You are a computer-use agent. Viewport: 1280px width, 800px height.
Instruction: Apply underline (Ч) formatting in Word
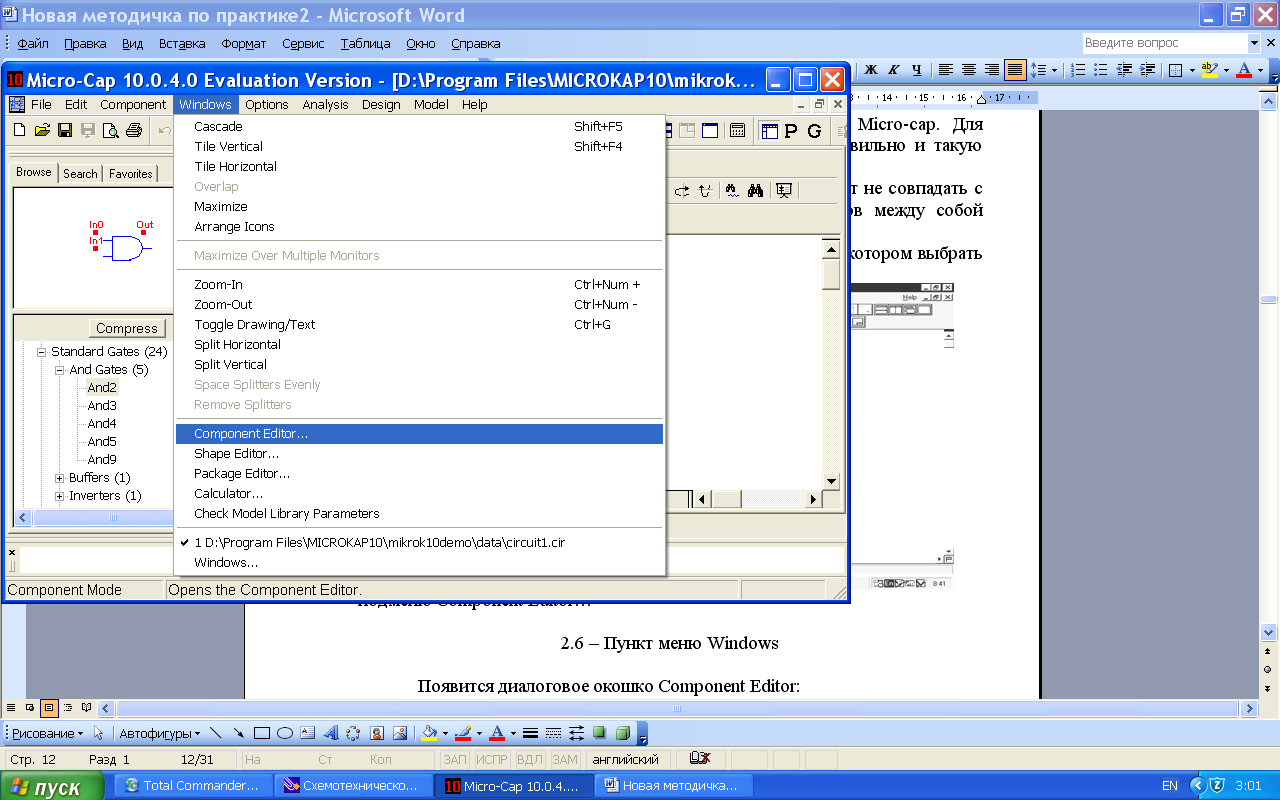[x=916, y=70]
